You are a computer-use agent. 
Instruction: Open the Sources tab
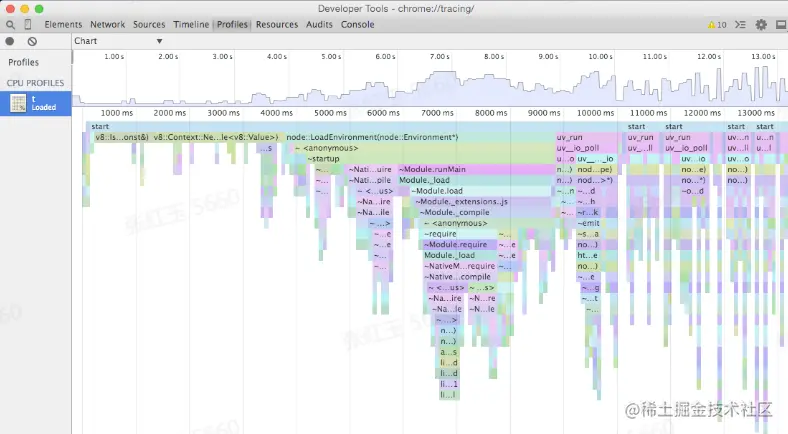pyautogui.click(x=149, y=25)
